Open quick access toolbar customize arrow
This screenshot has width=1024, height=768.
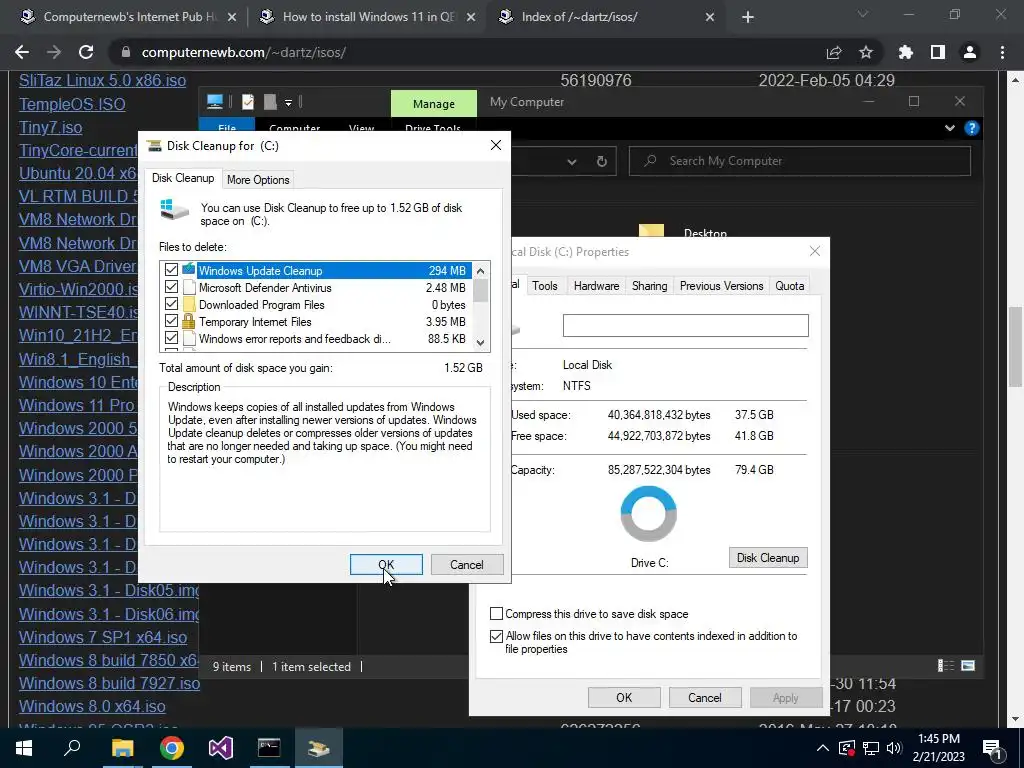point(288,103)
